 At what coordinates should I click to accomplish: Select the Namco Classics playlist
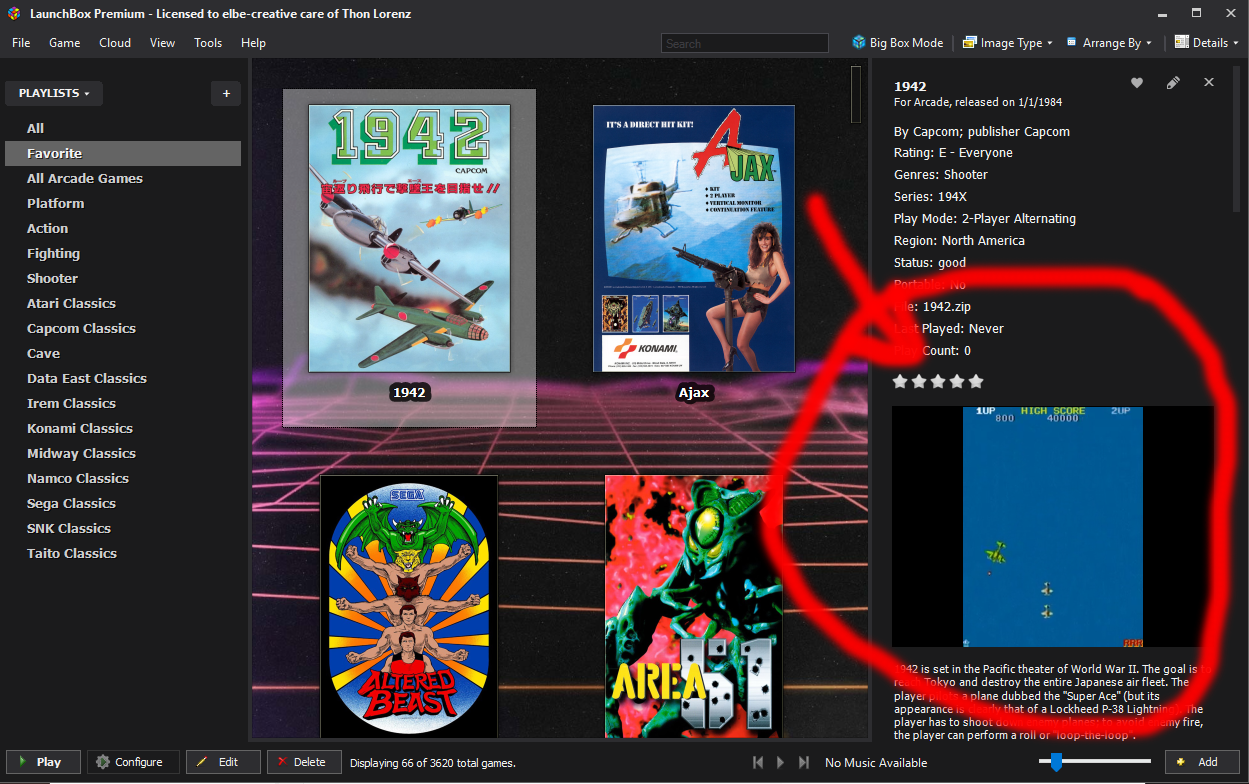[x=123, y=478]
